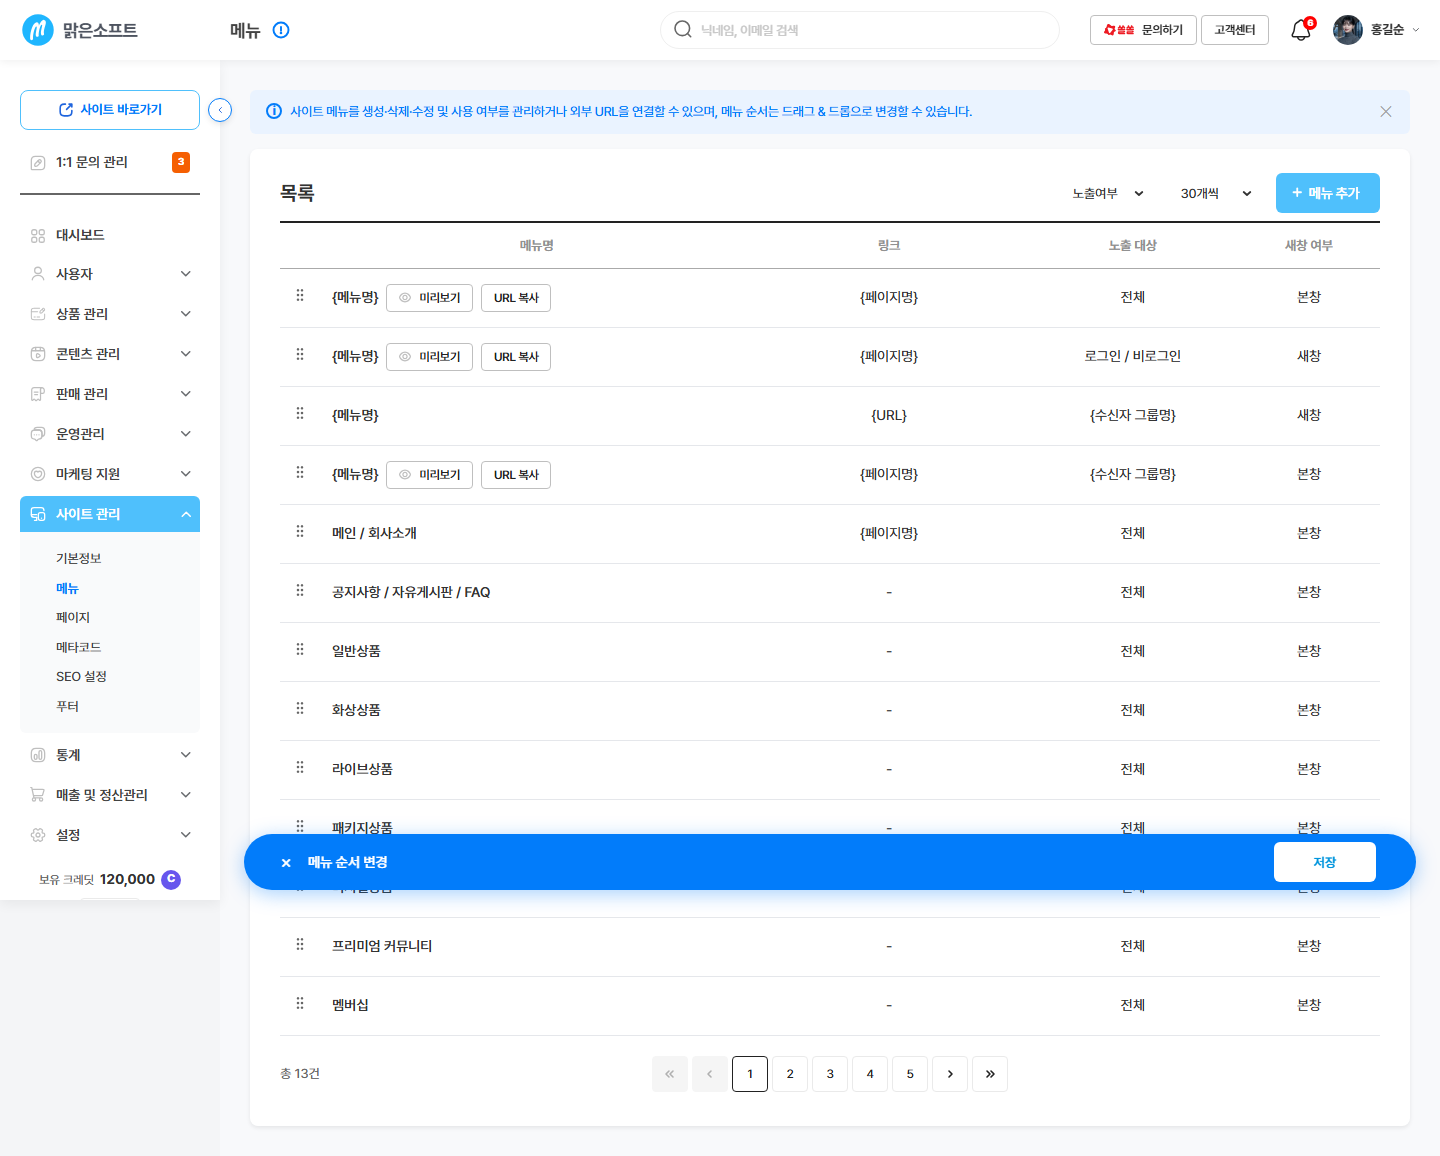Jump to the last page double arrow

(990, 1074)
